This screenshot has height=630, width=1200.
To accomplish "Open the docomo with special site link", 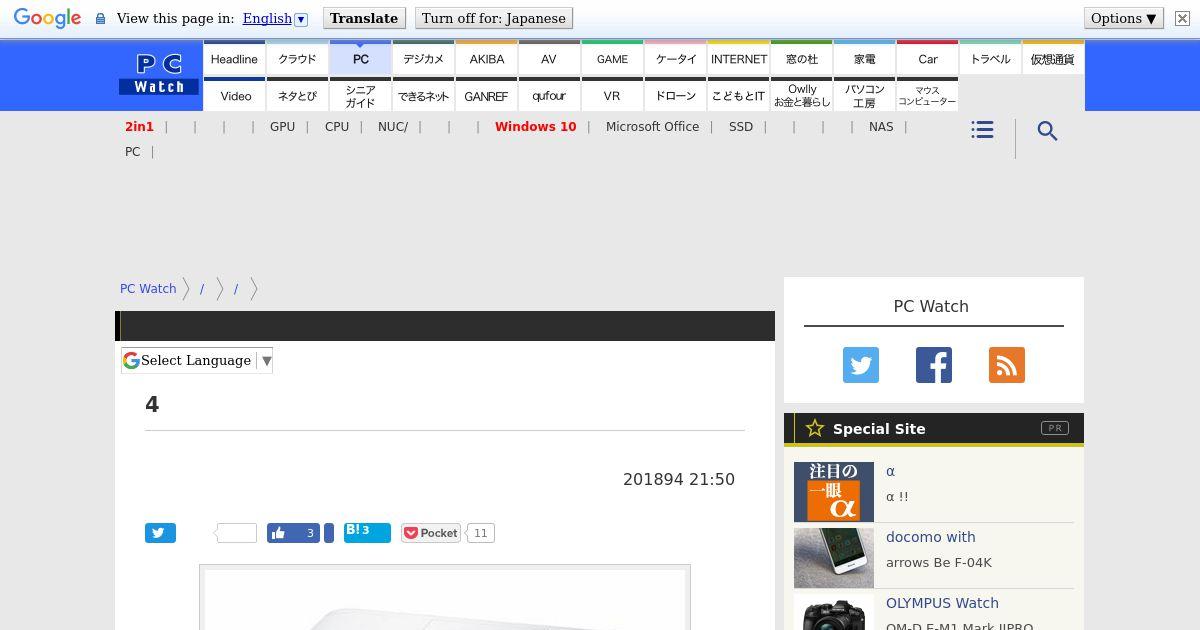I will tap(930, 537).
